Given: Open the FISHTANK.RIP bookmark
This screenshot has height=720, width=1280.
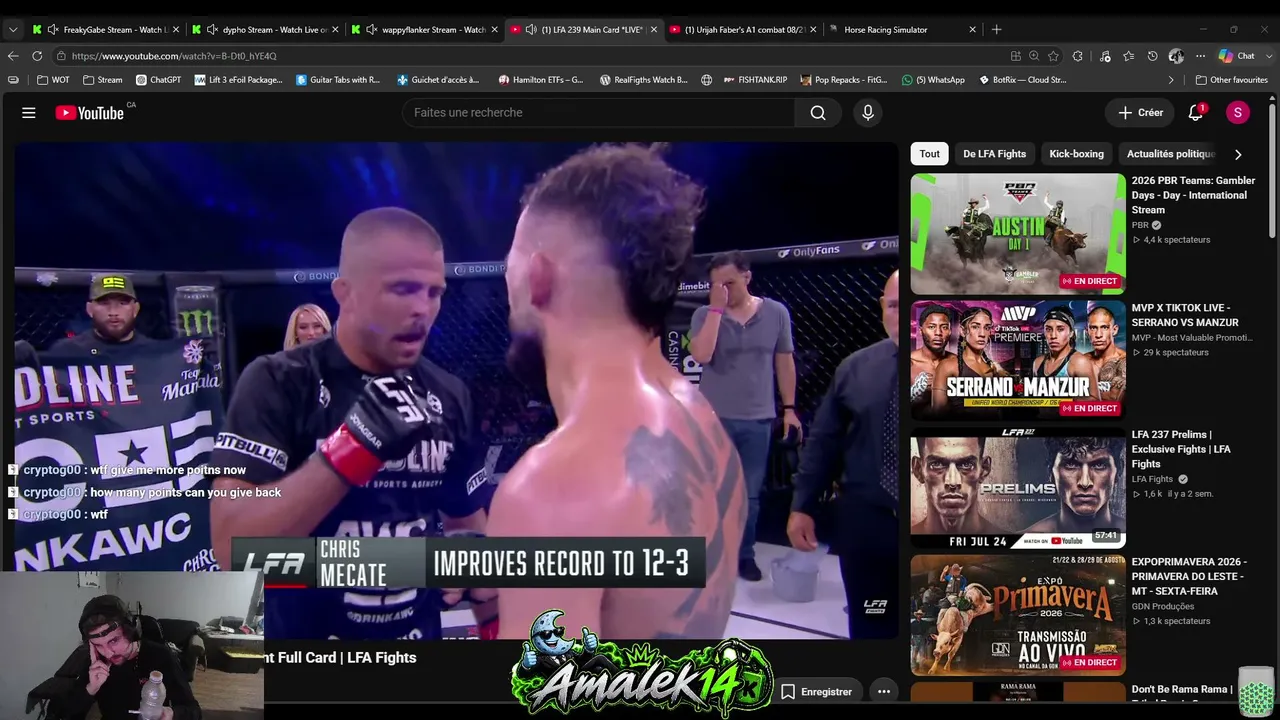Looking at the screenshot, I should [x=756, y=80].
